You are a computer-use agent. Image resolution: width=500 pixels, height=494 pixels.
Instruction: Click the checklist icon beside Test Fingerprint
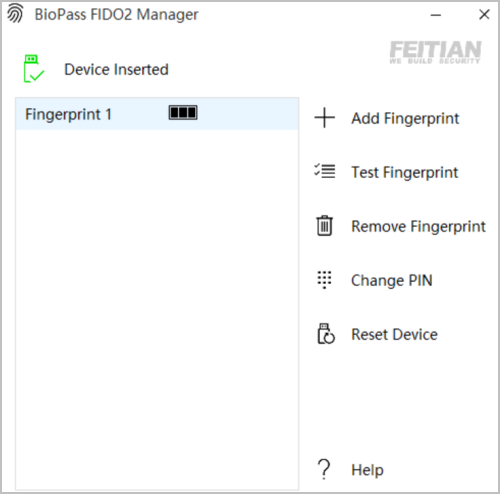pos(324,171)
